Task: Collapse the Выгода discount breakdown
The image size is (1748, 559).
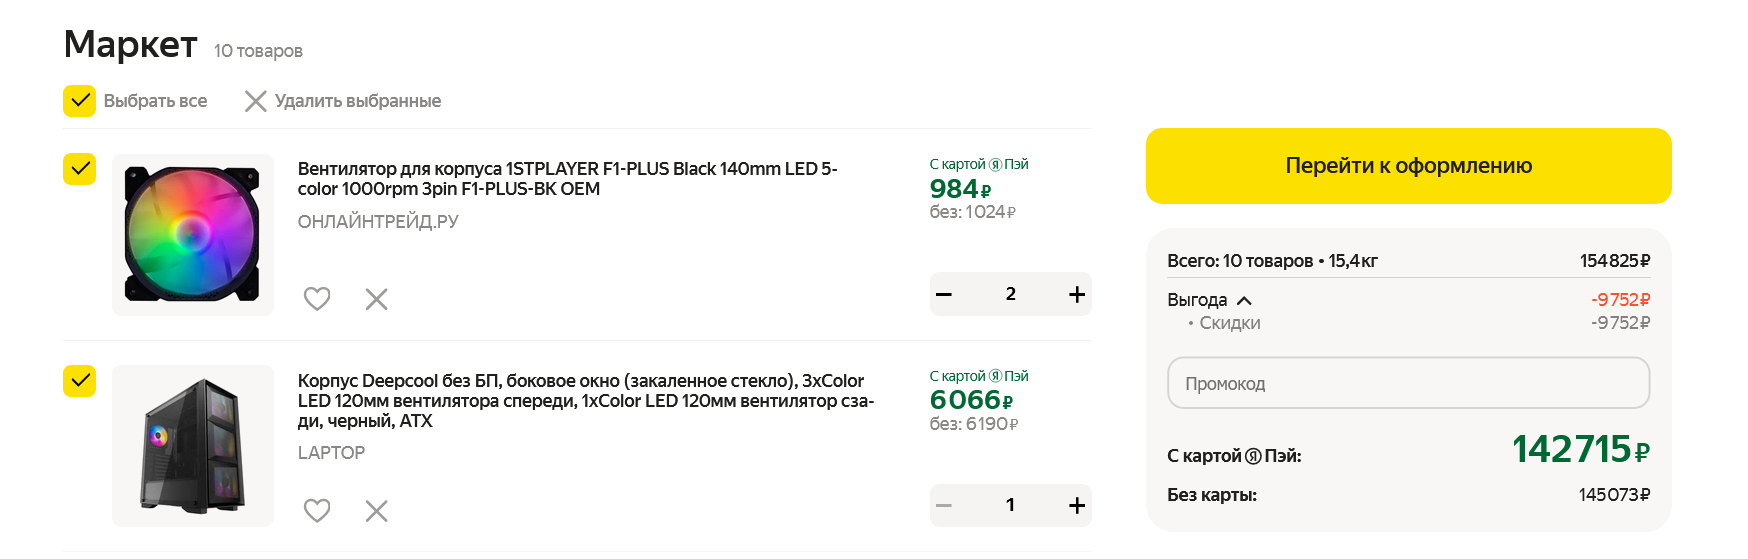Action: 1244,300
